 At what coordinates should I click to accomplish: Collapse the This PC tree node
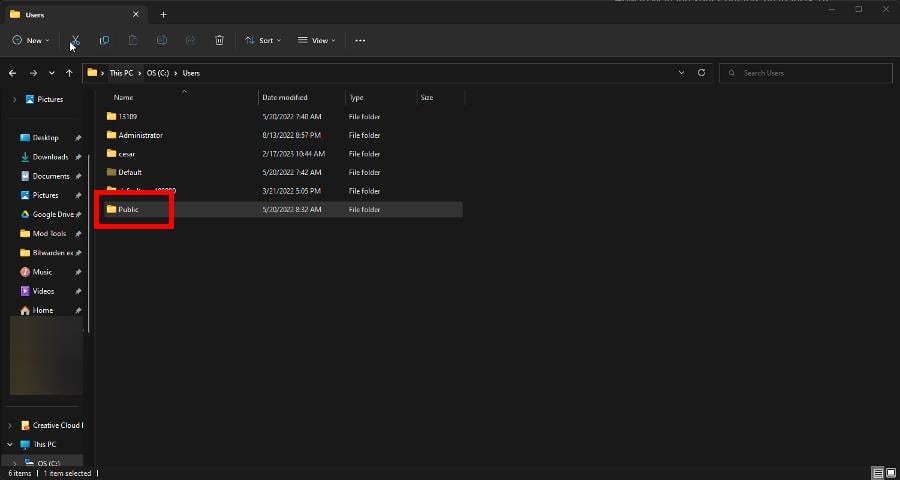point(11,444)
